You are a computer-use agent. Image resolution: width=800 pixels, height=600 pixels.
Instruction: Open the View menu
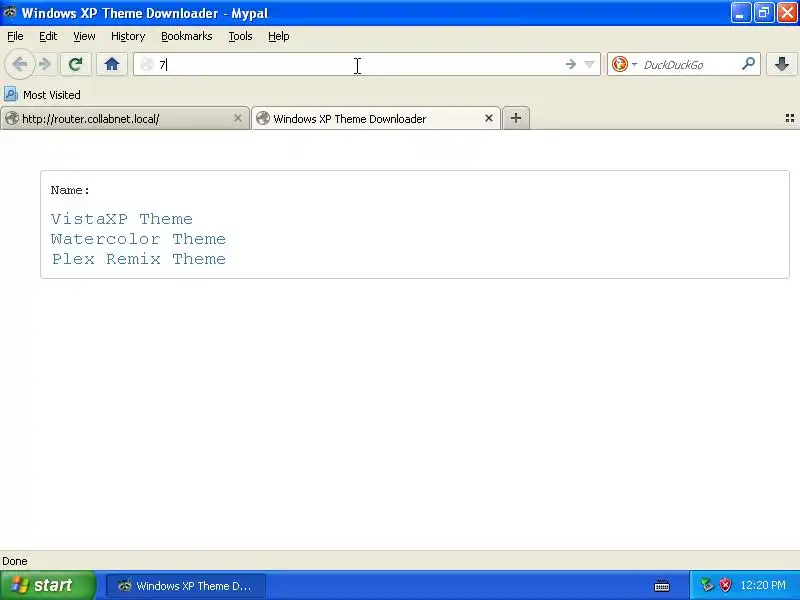click(84, 36)
